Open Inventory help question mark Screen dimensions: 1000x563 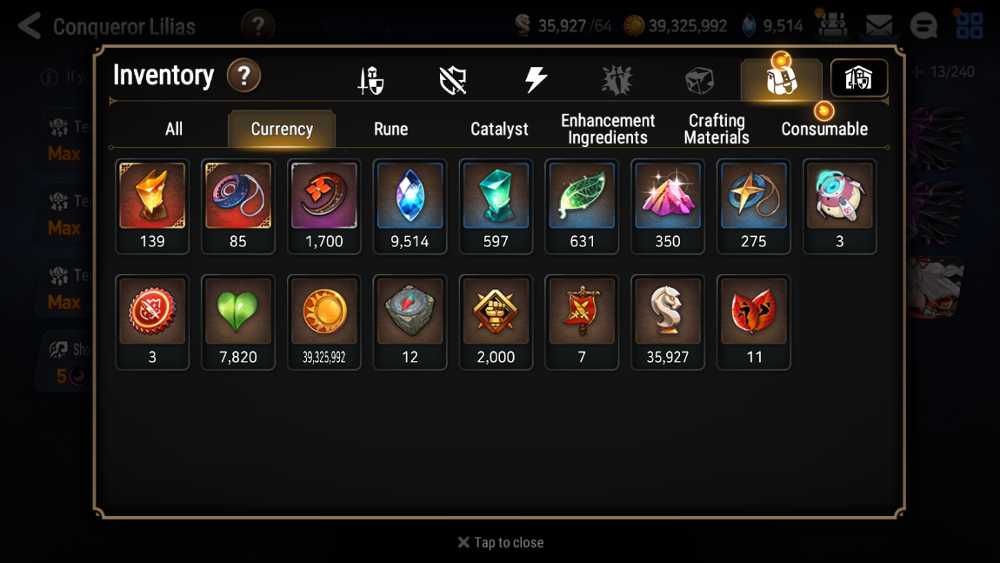coord(244,75)
